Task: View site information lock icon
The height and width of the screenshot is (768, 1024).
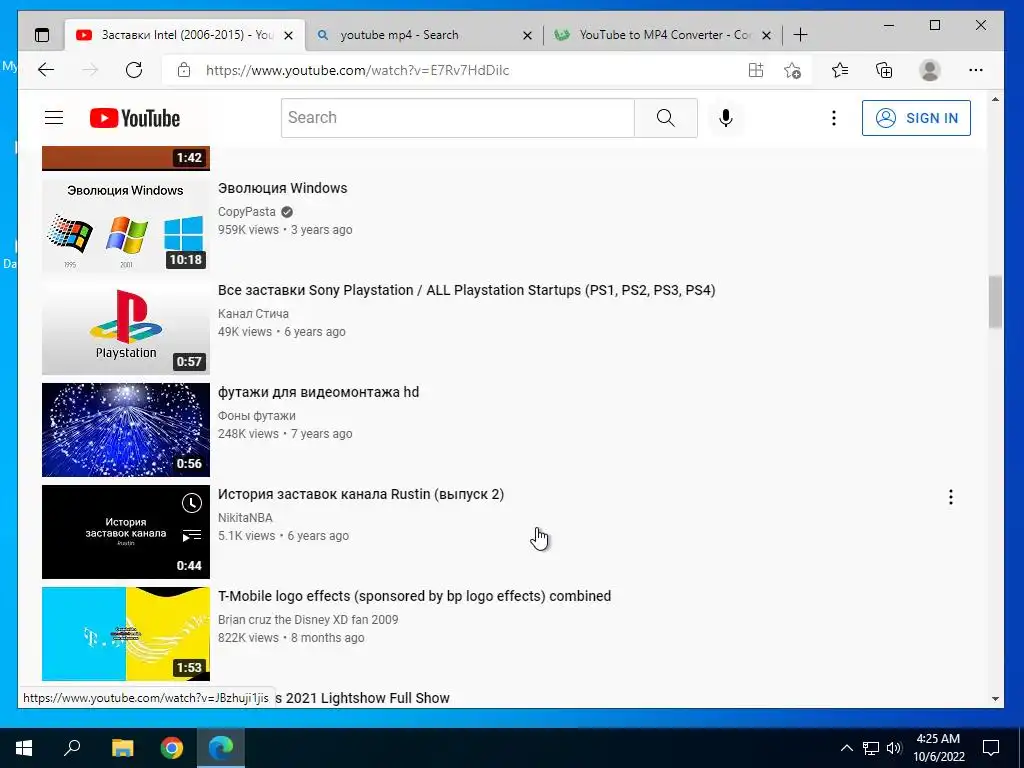Action: pos(184,70)
